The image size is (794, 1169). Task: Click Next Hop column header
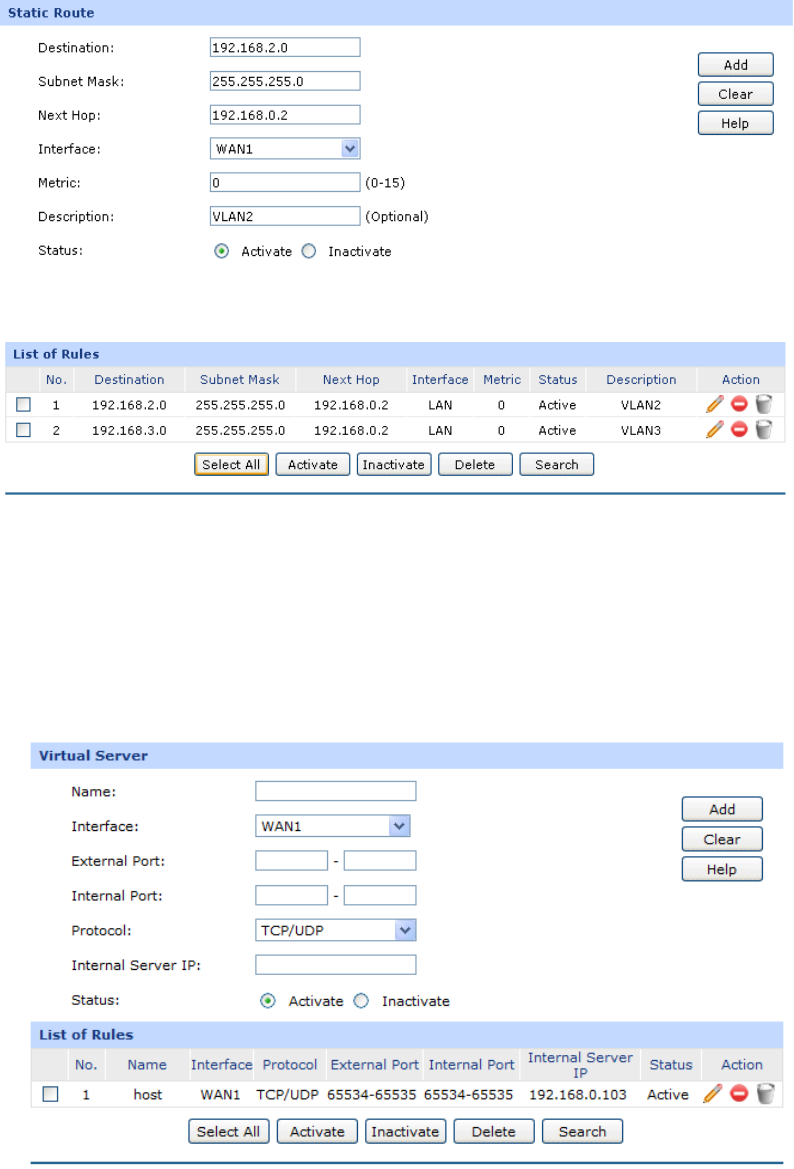point(351,379)
